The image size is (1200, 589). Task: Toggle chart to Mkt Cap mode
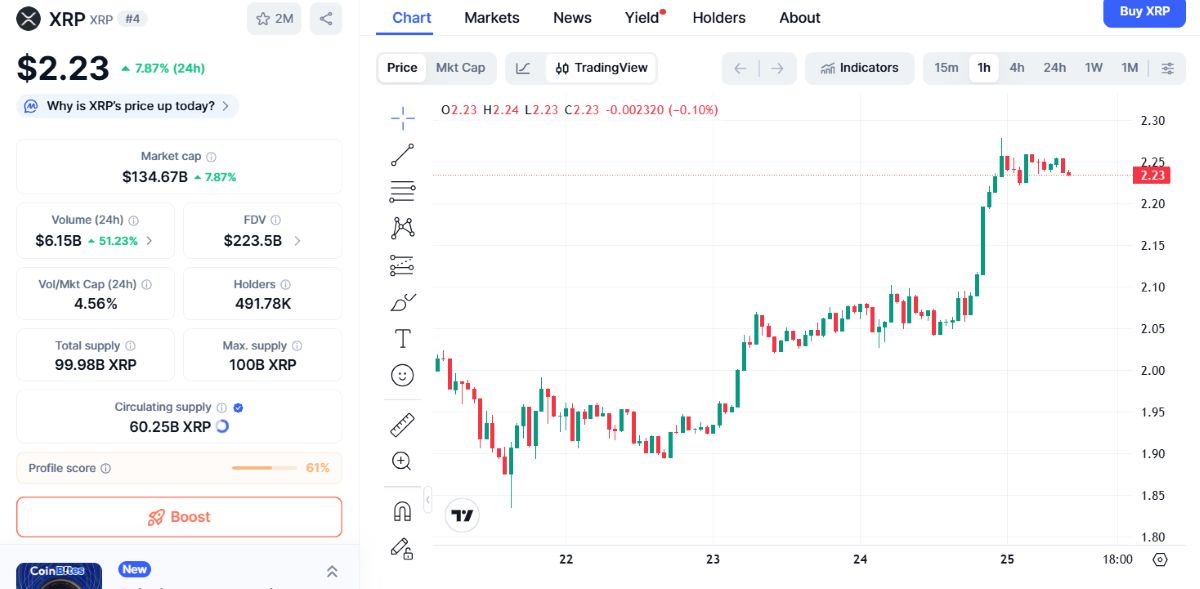[x=460, y=68]
